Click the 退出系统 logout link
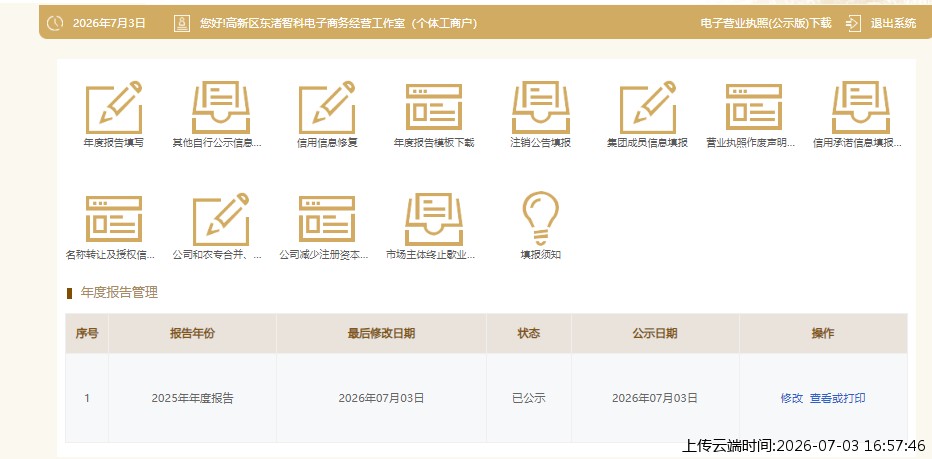Image resolution: width=932 pixels, height=459 pixels. pyautogui.click(x=893, y=23)
